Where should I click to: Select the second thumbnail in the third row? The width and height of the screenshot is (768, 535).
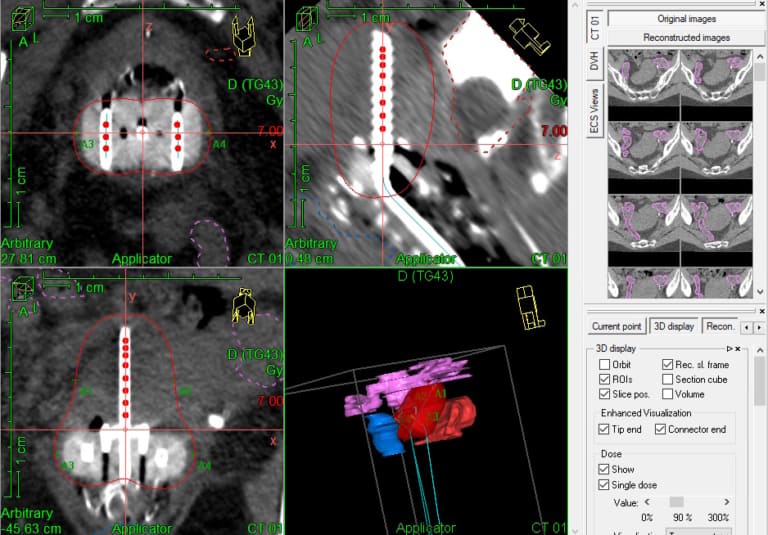pyautogui.click(x=717, y=222)
